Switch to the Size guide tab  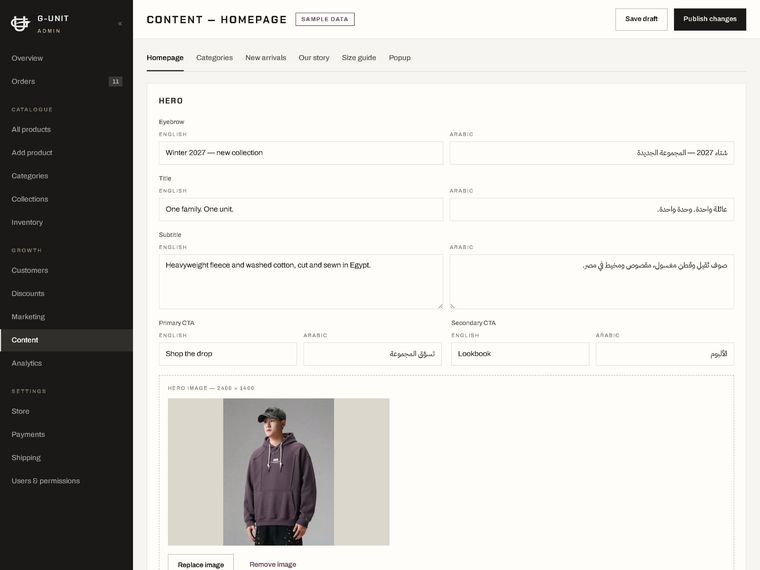coord(359,58)
